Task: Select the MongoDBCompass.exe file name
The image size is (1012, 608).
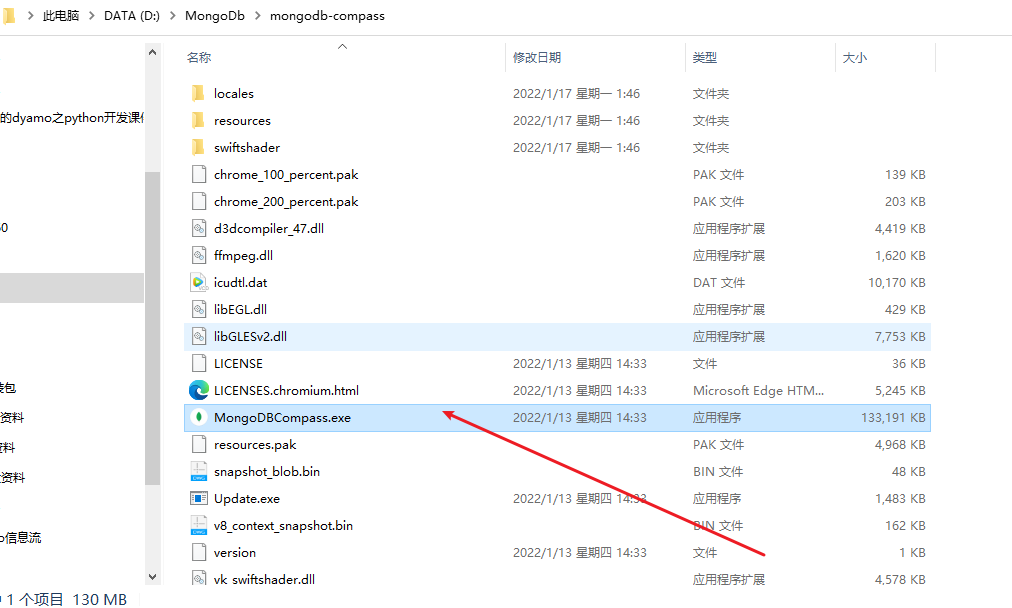Action: pos(282,418)
